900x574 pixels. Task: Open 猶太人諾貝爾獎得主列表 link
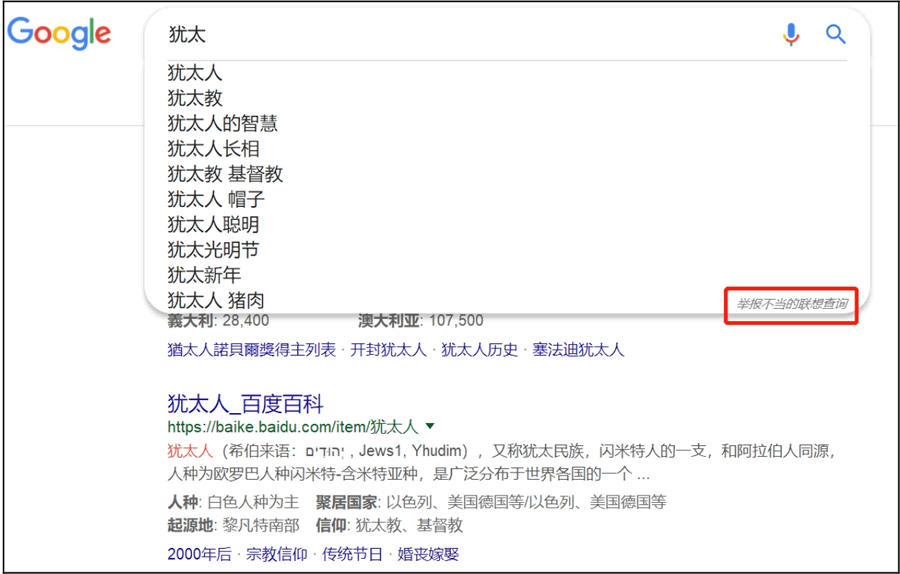coord(251,350)
